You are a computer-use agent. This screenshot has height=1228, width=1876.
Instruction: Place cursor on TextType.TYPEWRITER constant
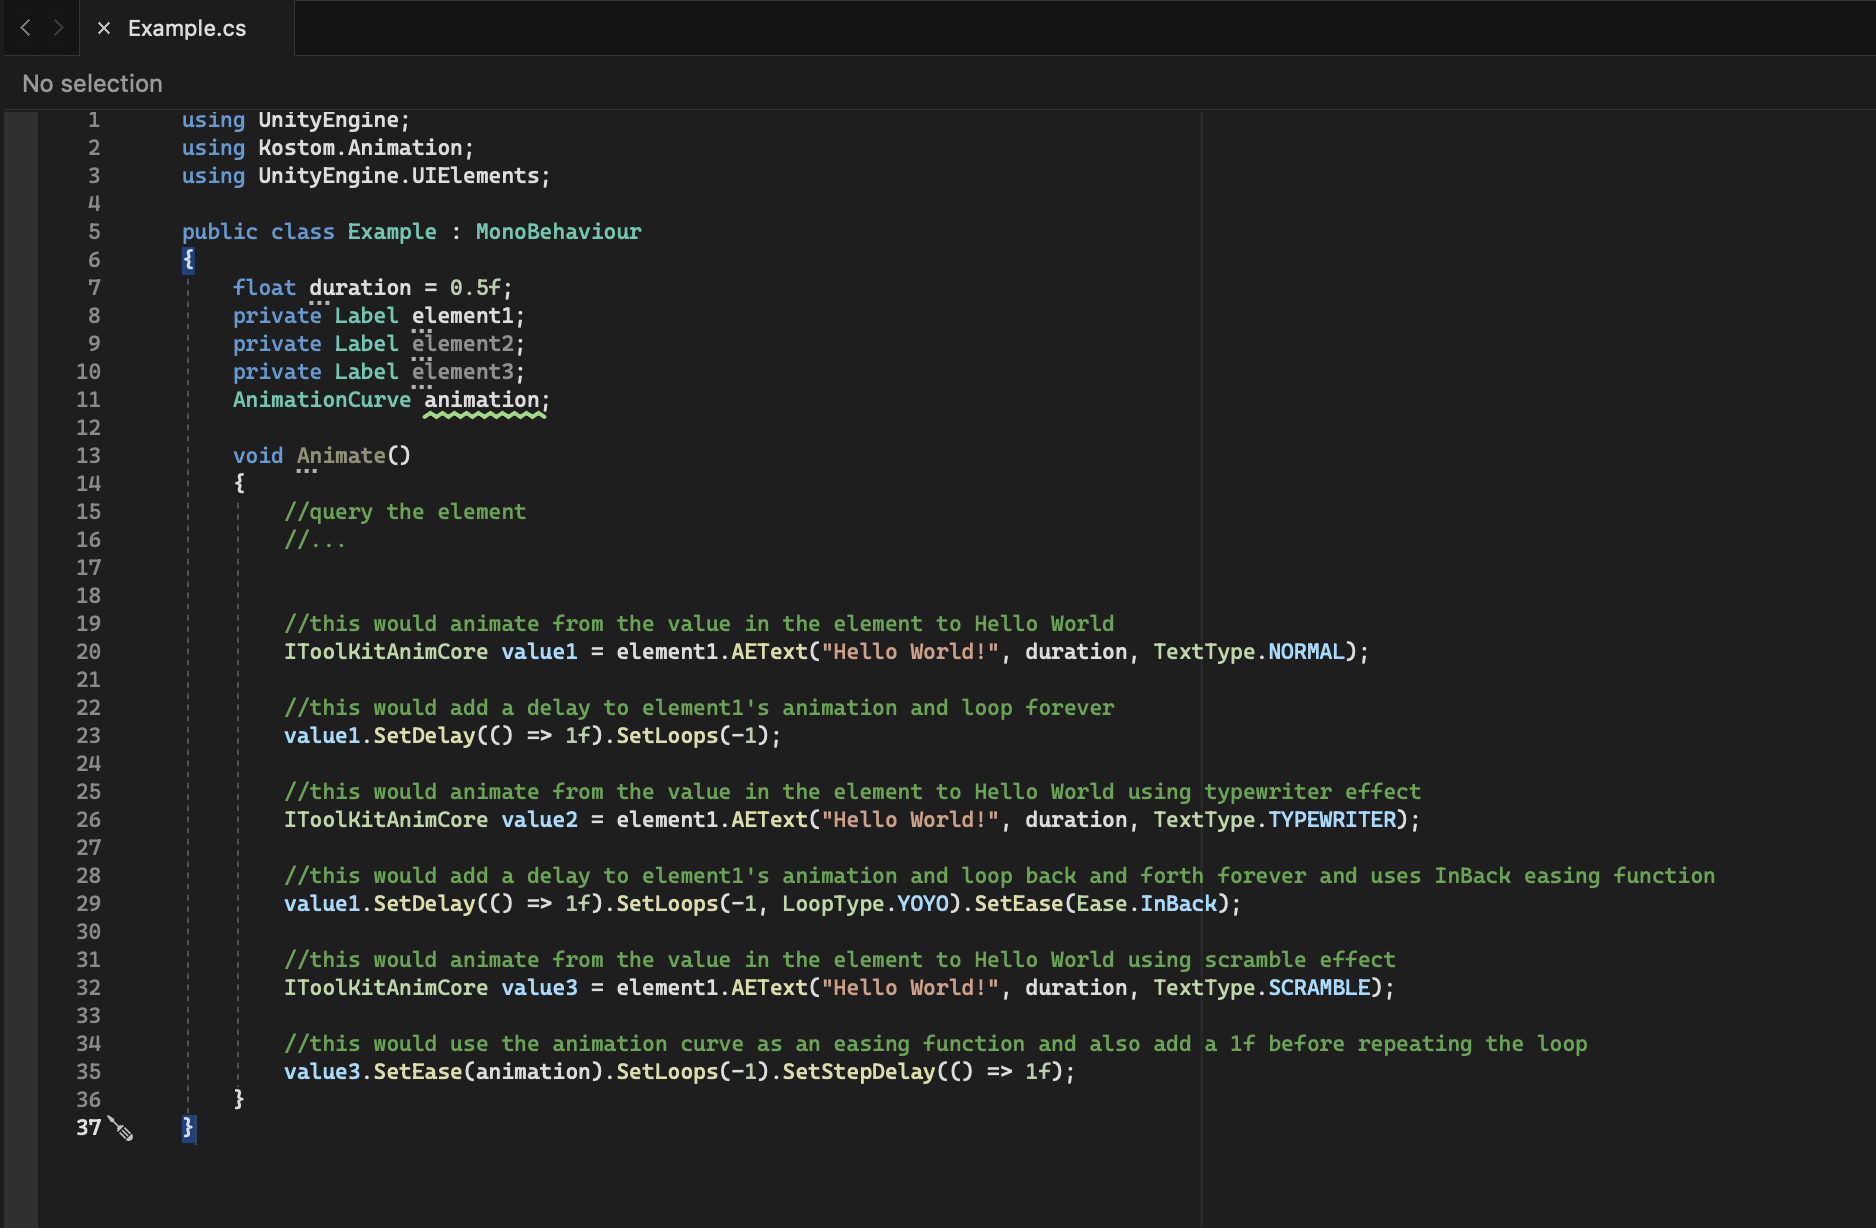coord(1331,820)
